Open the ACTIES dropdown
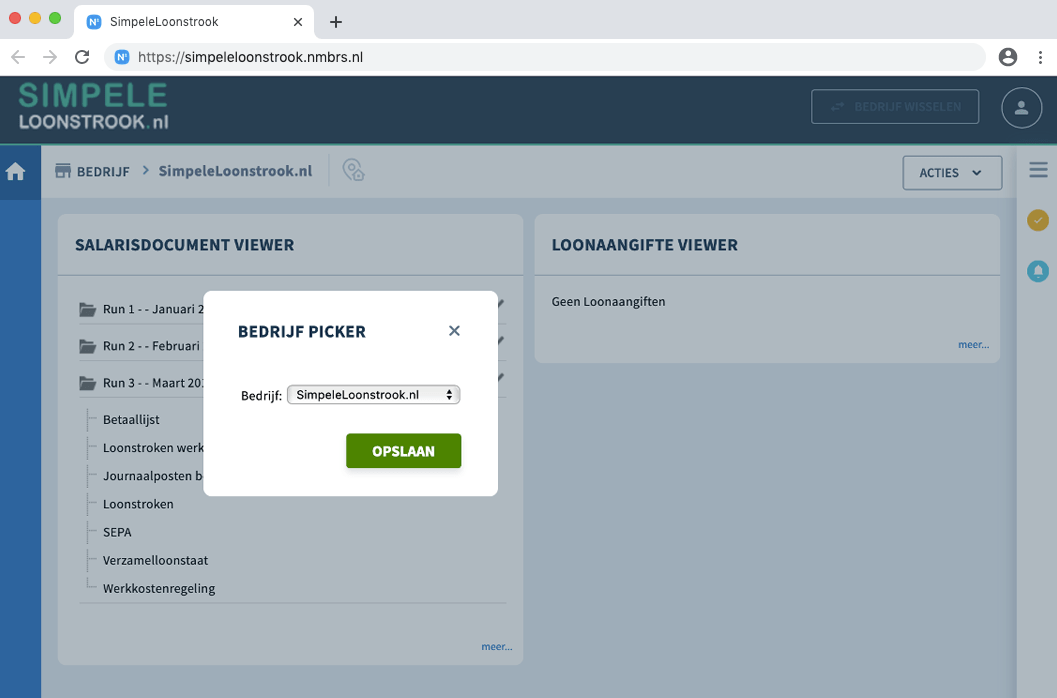The image size is (1057, 698). 951,172
